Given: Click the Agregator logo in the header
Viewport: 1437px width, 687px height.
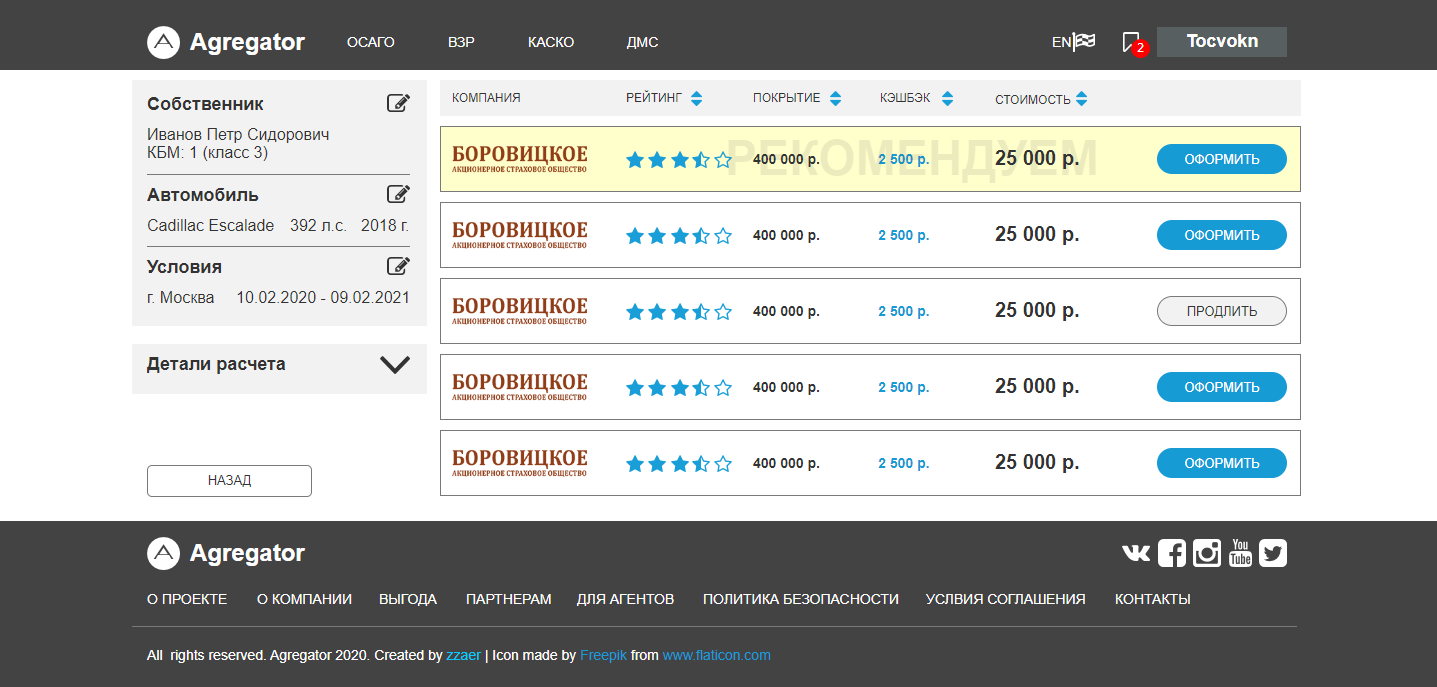Looking at the screenshot, I should coord(226,42).
